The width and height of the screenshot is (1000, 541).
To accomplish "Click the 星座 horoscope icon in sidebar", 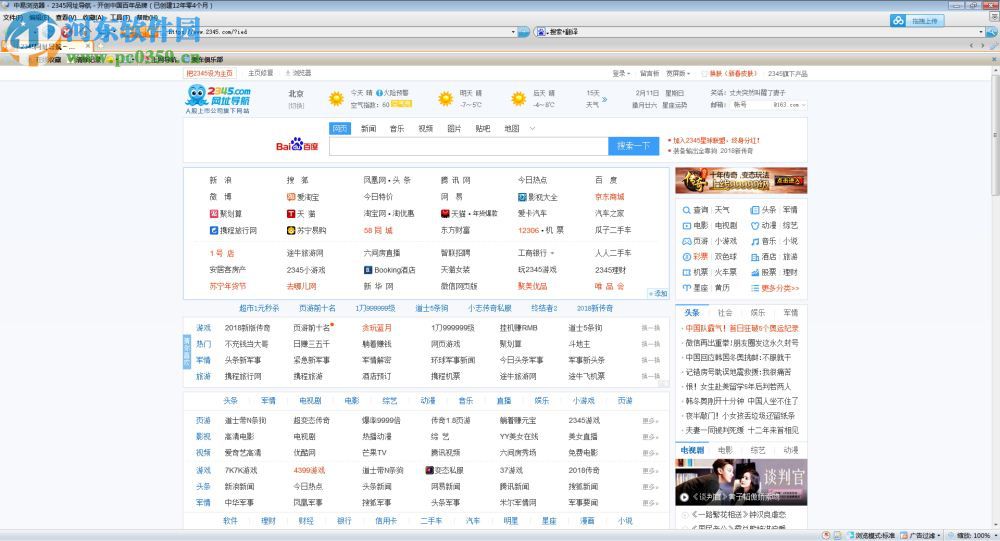I will click(686, 288).
